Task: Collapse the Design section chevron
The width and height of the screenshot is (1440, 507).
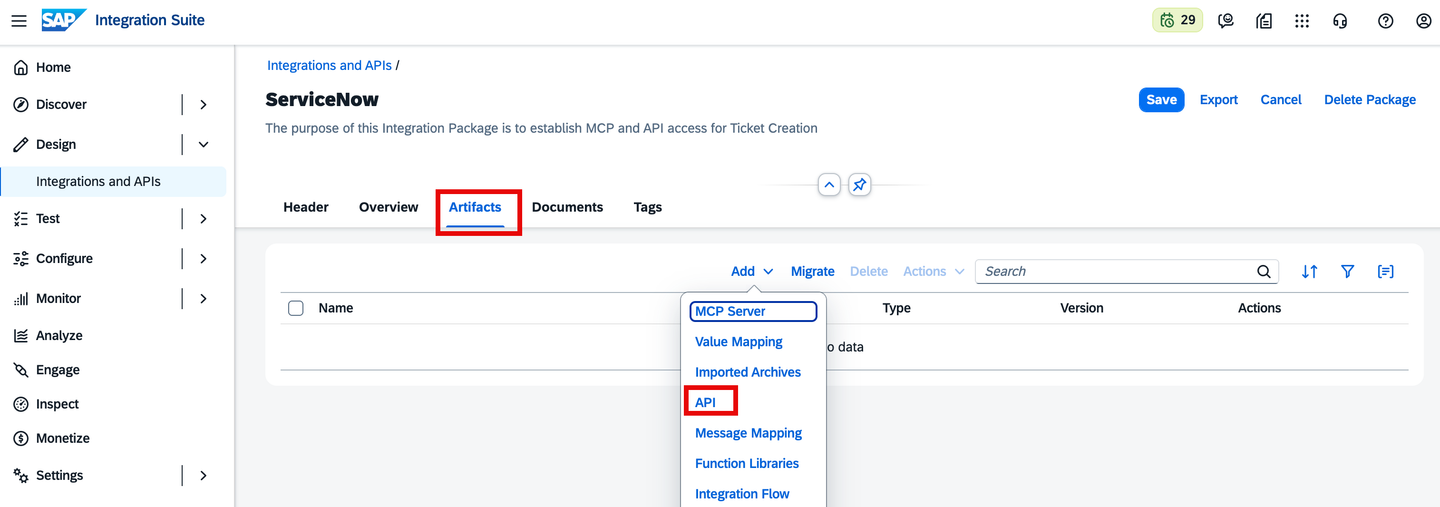Action: 203,144
